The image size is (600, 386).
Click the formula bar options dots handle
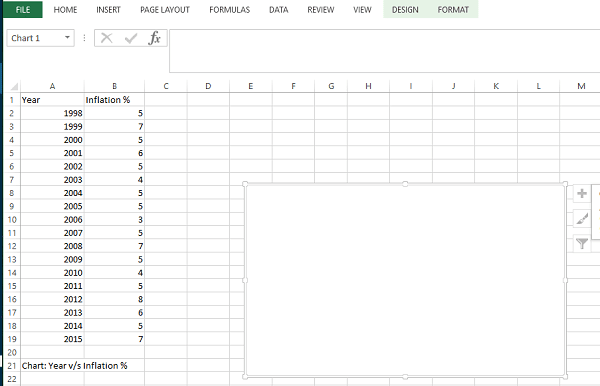[x=84, y=38]
